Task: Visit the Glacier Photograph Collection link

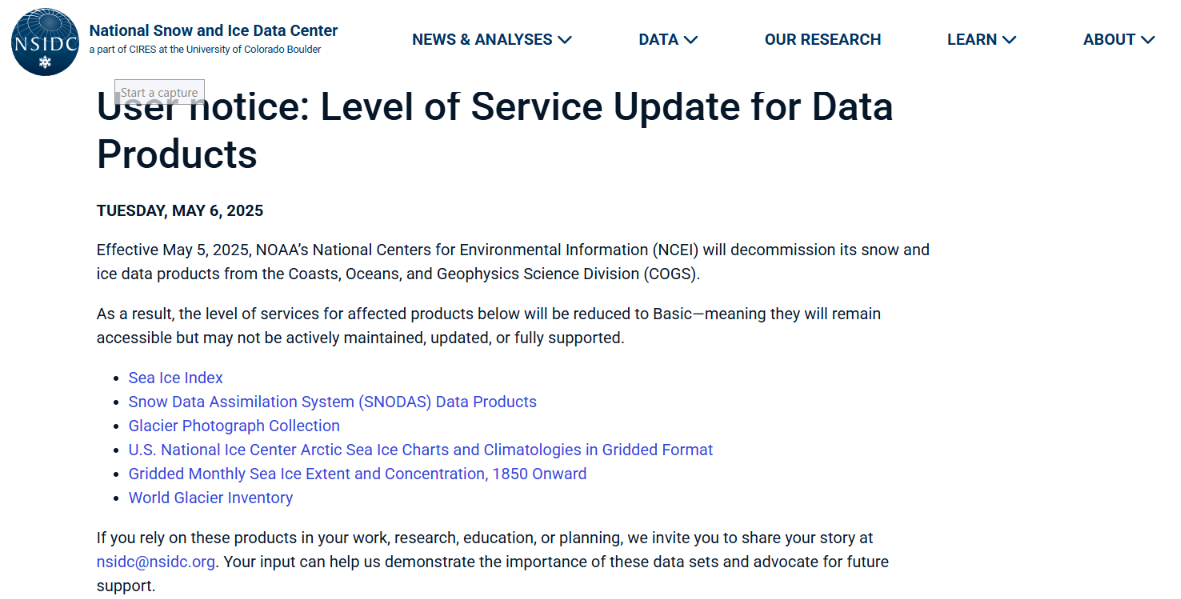Action: pos(234,426)
